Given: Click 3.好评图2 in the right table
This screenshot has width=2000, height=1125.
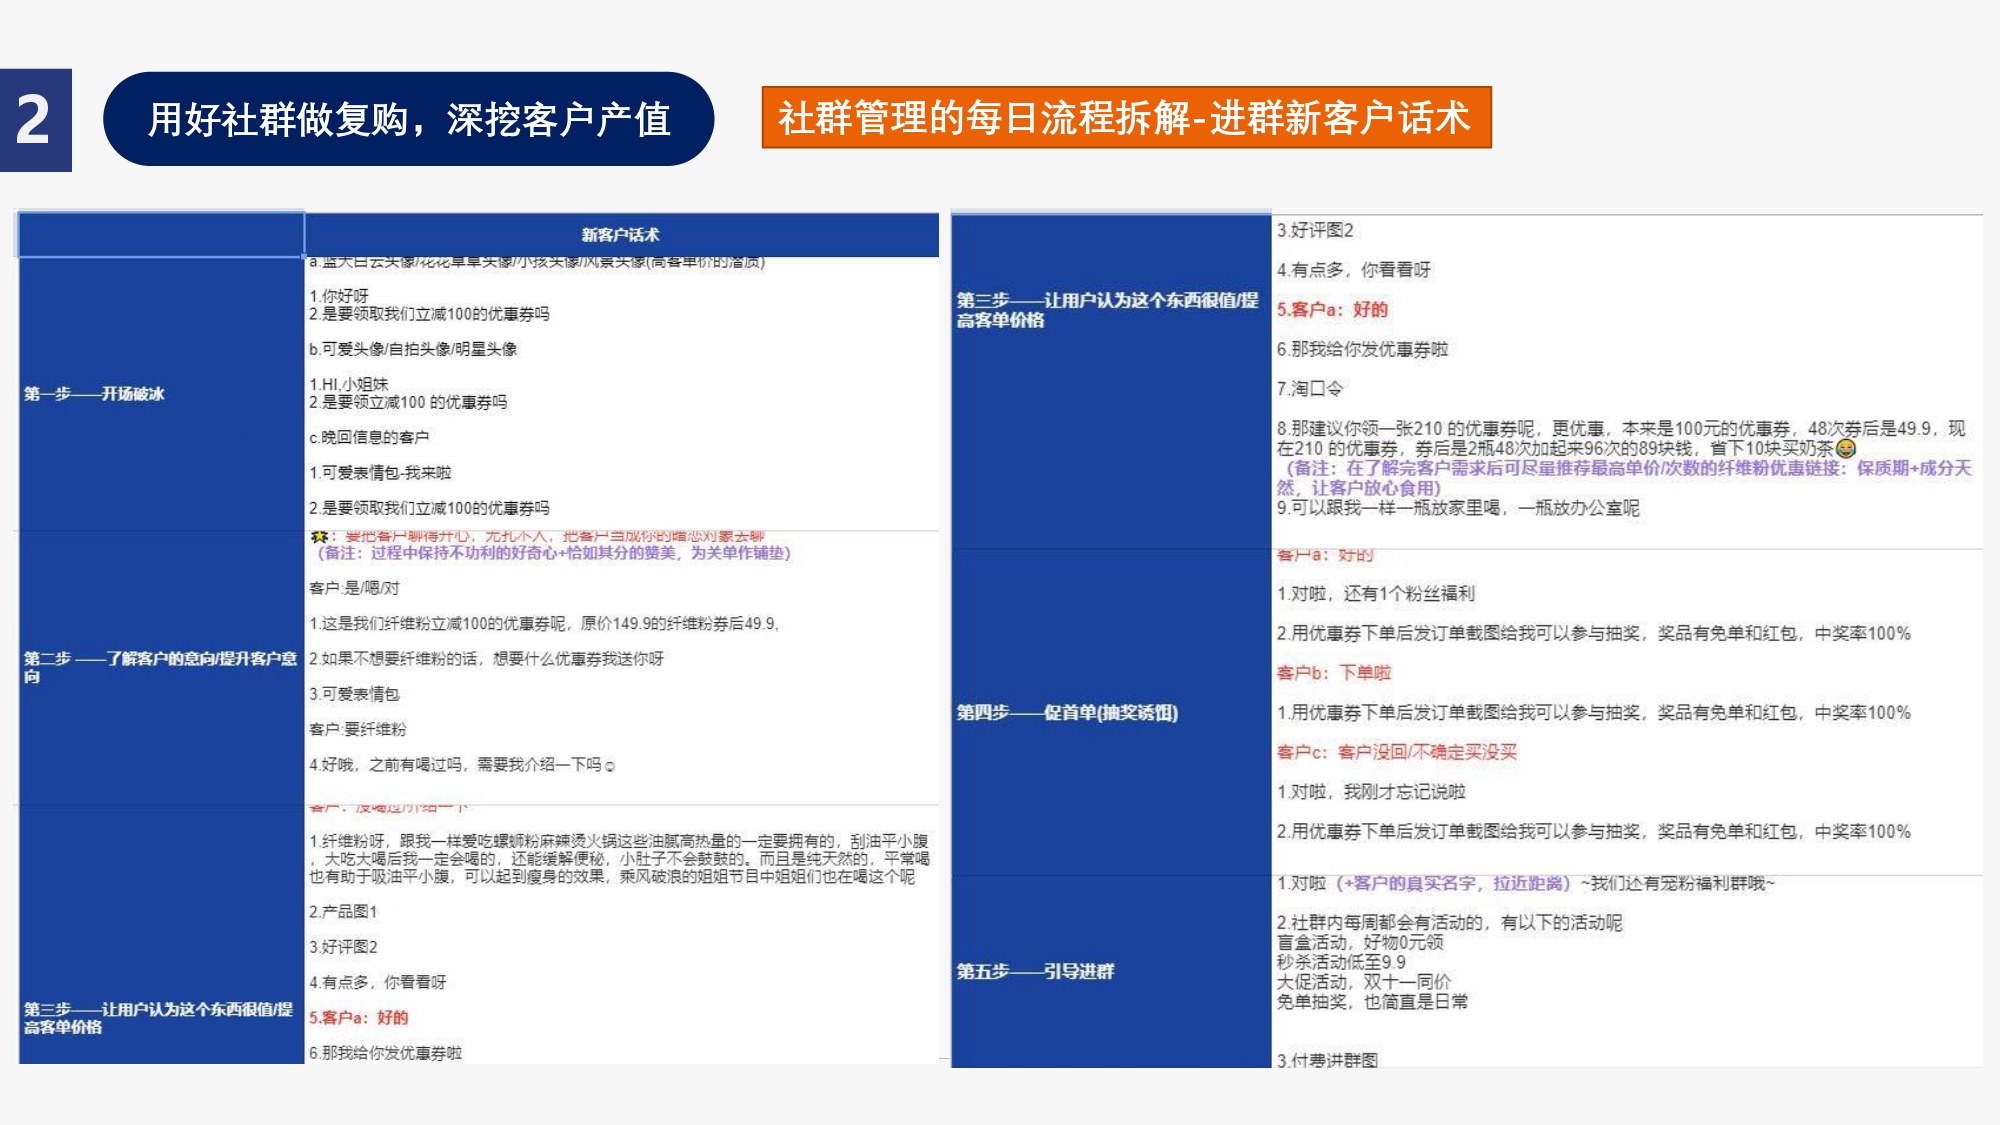Looking at the screenshot, I should click(x=1314, y=231).
